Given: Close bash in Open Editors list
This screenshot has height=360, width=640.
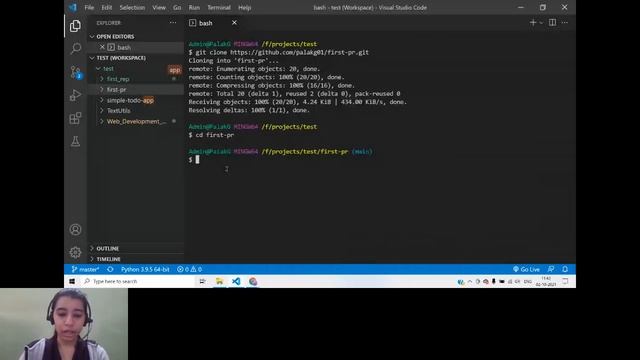Looking at the screenshot, I should 102,47.
